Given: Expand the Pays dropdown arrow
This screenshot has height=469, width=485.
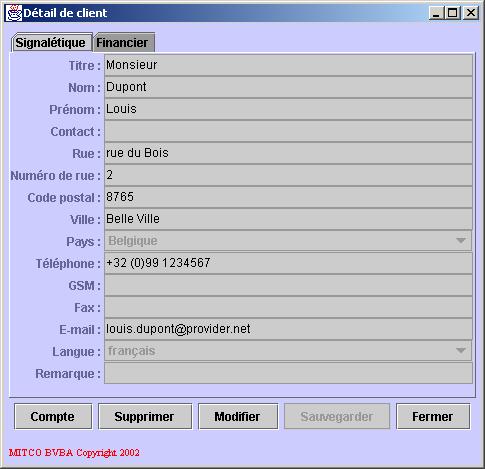Looking at the screenshot, I should (461, 241).
